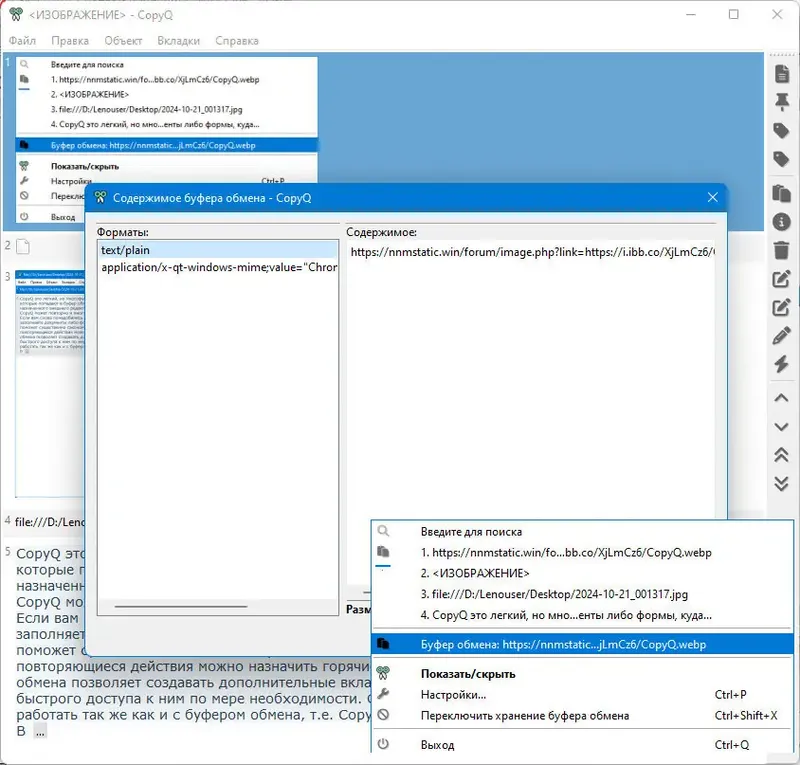The height and width of the screenshot is (765, 800).
Task: Choose Показать/скрыть in tray menu
Action: (x=582, y=674)
